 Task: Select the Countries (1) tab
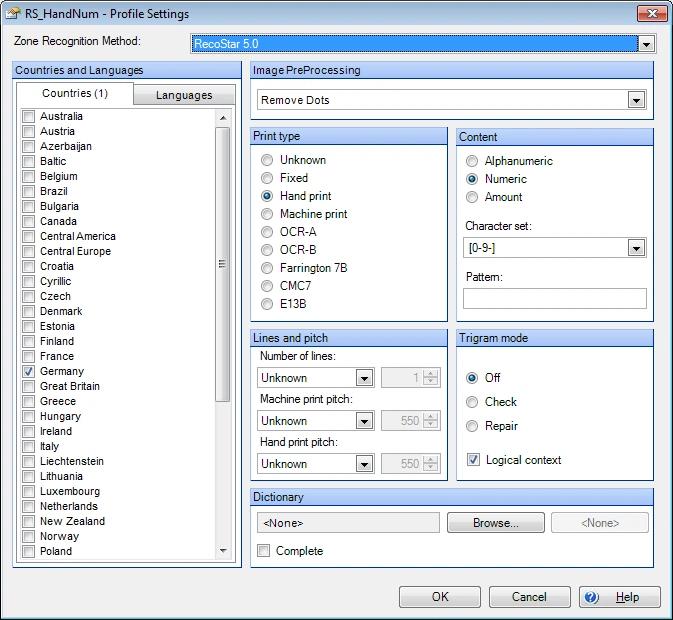click(75, 93)
